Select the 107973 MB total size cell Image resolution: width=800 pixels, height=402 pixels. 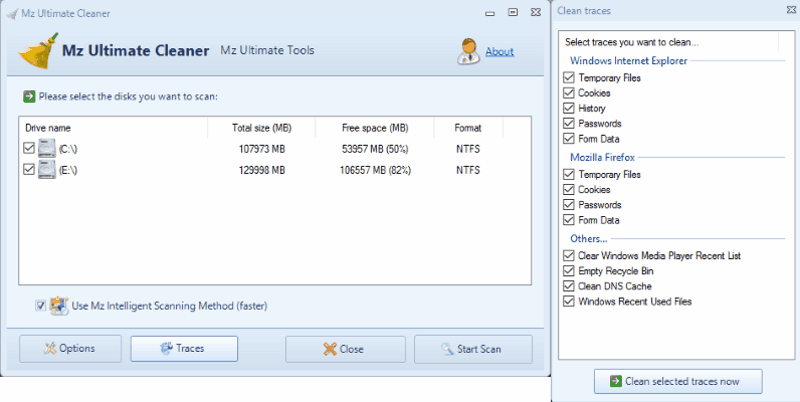[x=262, y=149]
